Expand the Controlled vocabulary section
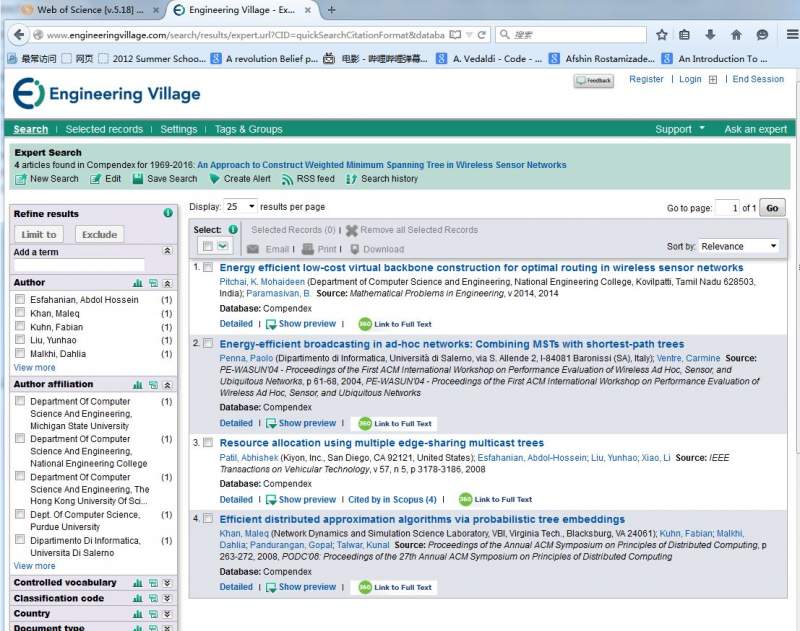 coord(167,583)
